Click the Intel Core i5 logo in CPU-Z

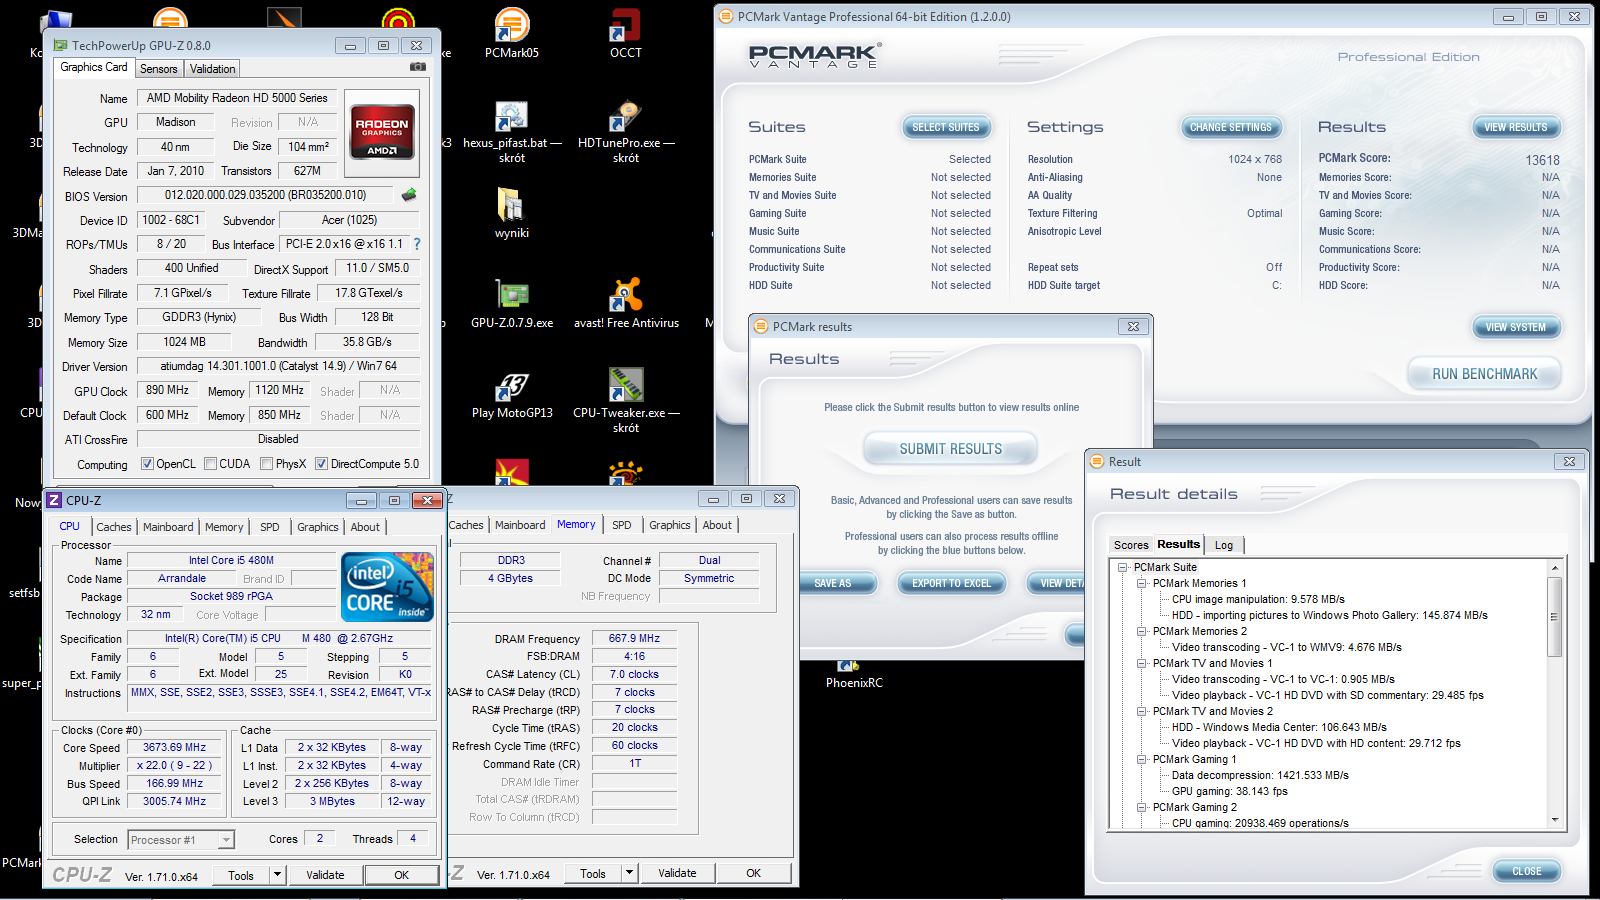(387, 587)
